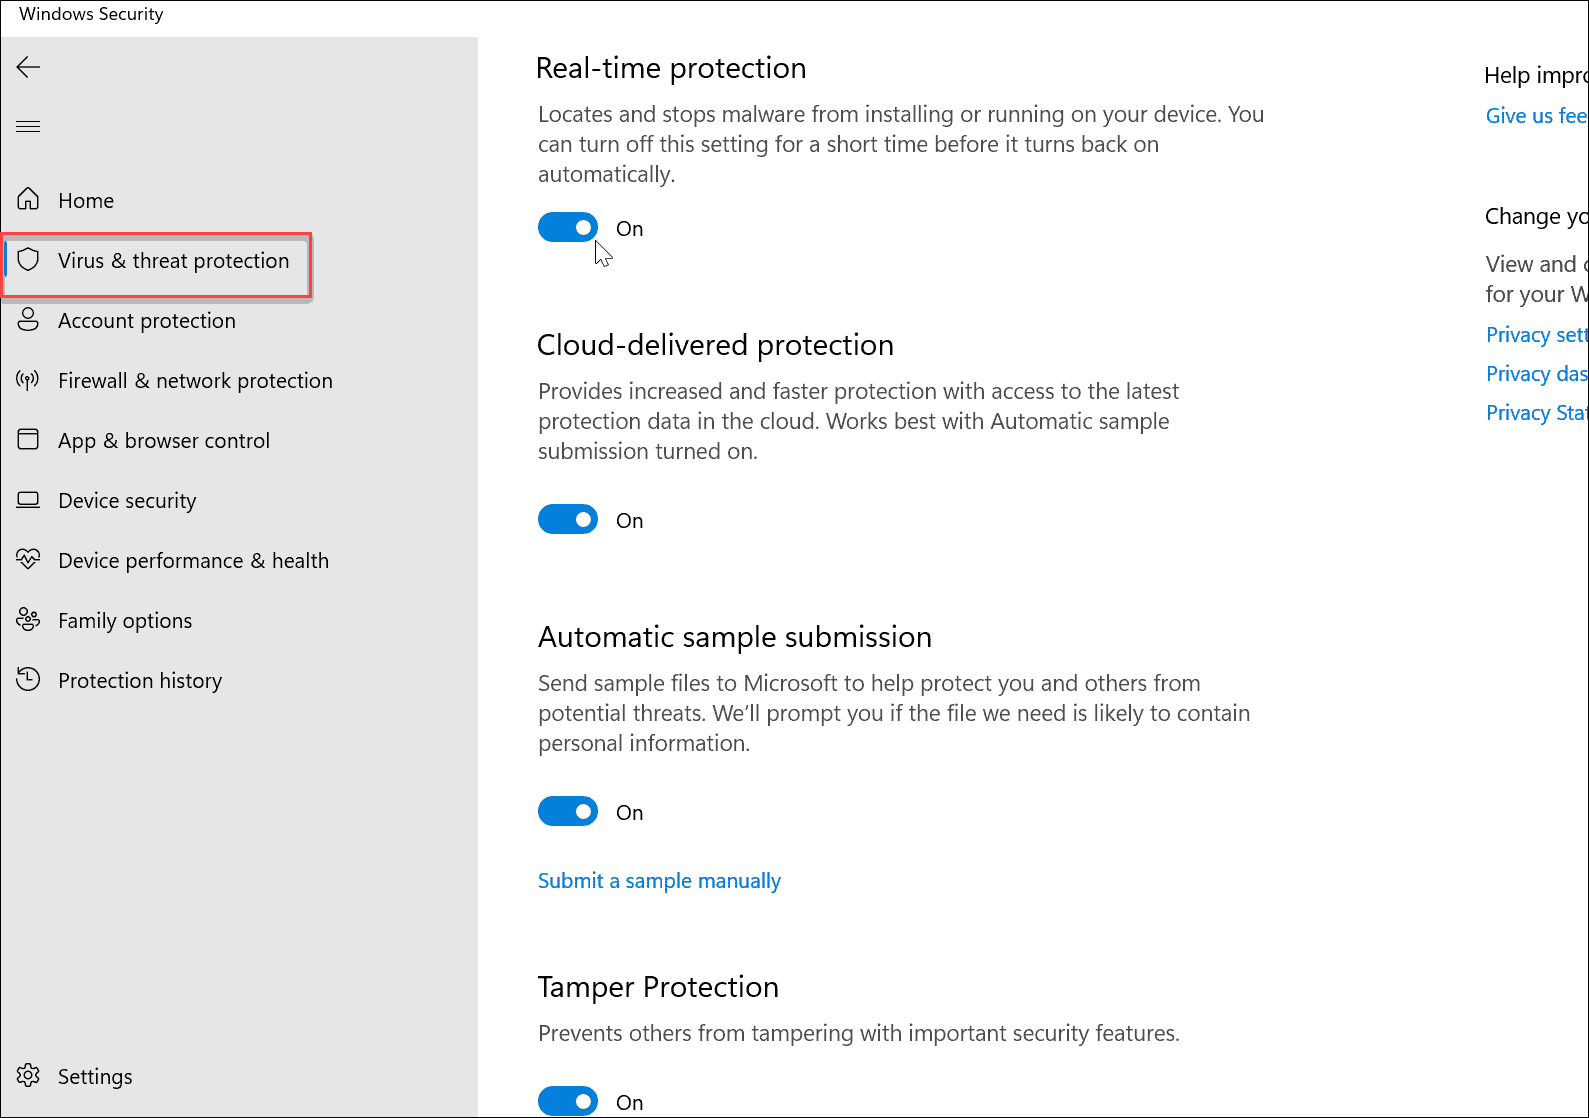This screenshot has height=1118, width=1589.
Task: Switch off Tamper Protection toggle
Action: [568, 1102]
